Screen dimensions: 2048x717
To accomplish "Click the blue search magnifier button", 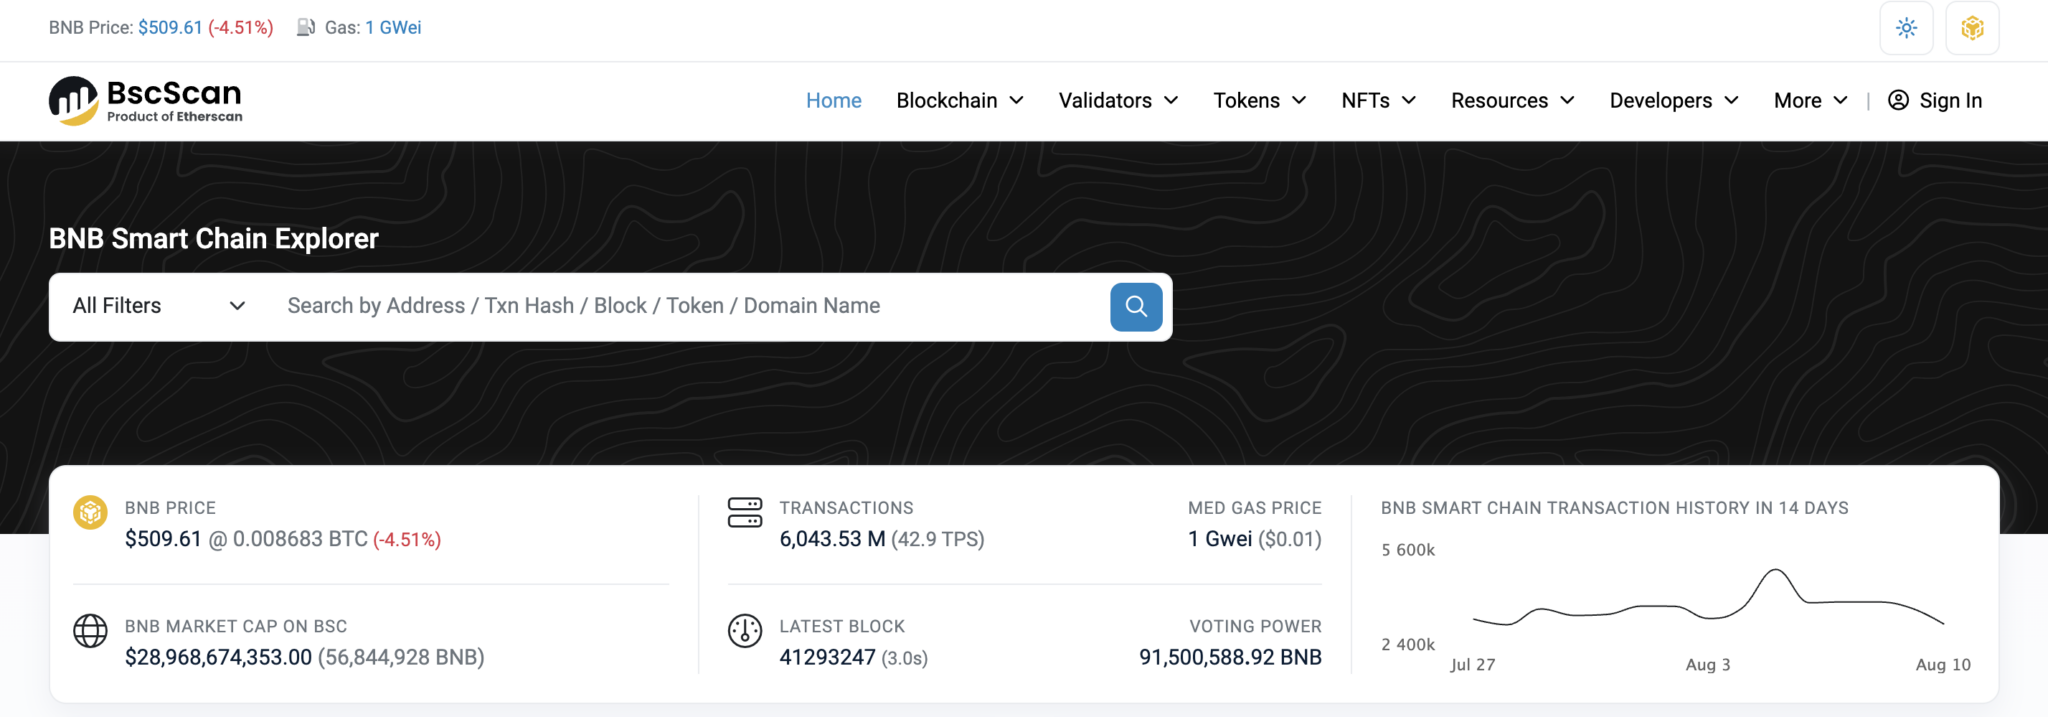I will pyautogui.click(x=1136, y=306).
